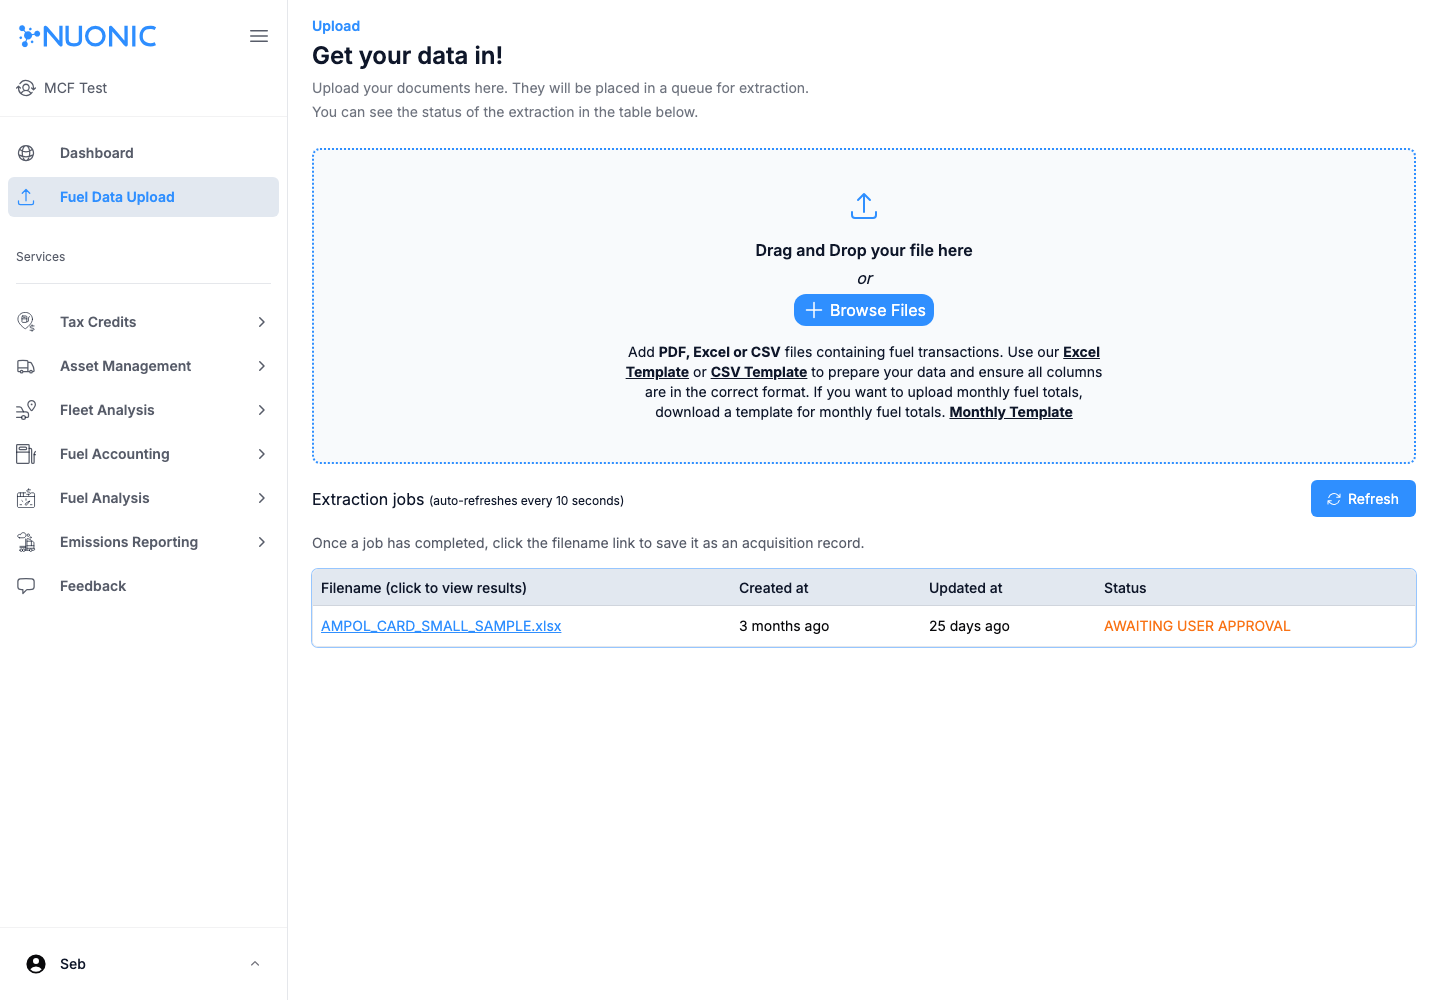Click the Seb user avatar icon

tap(34, 963)
